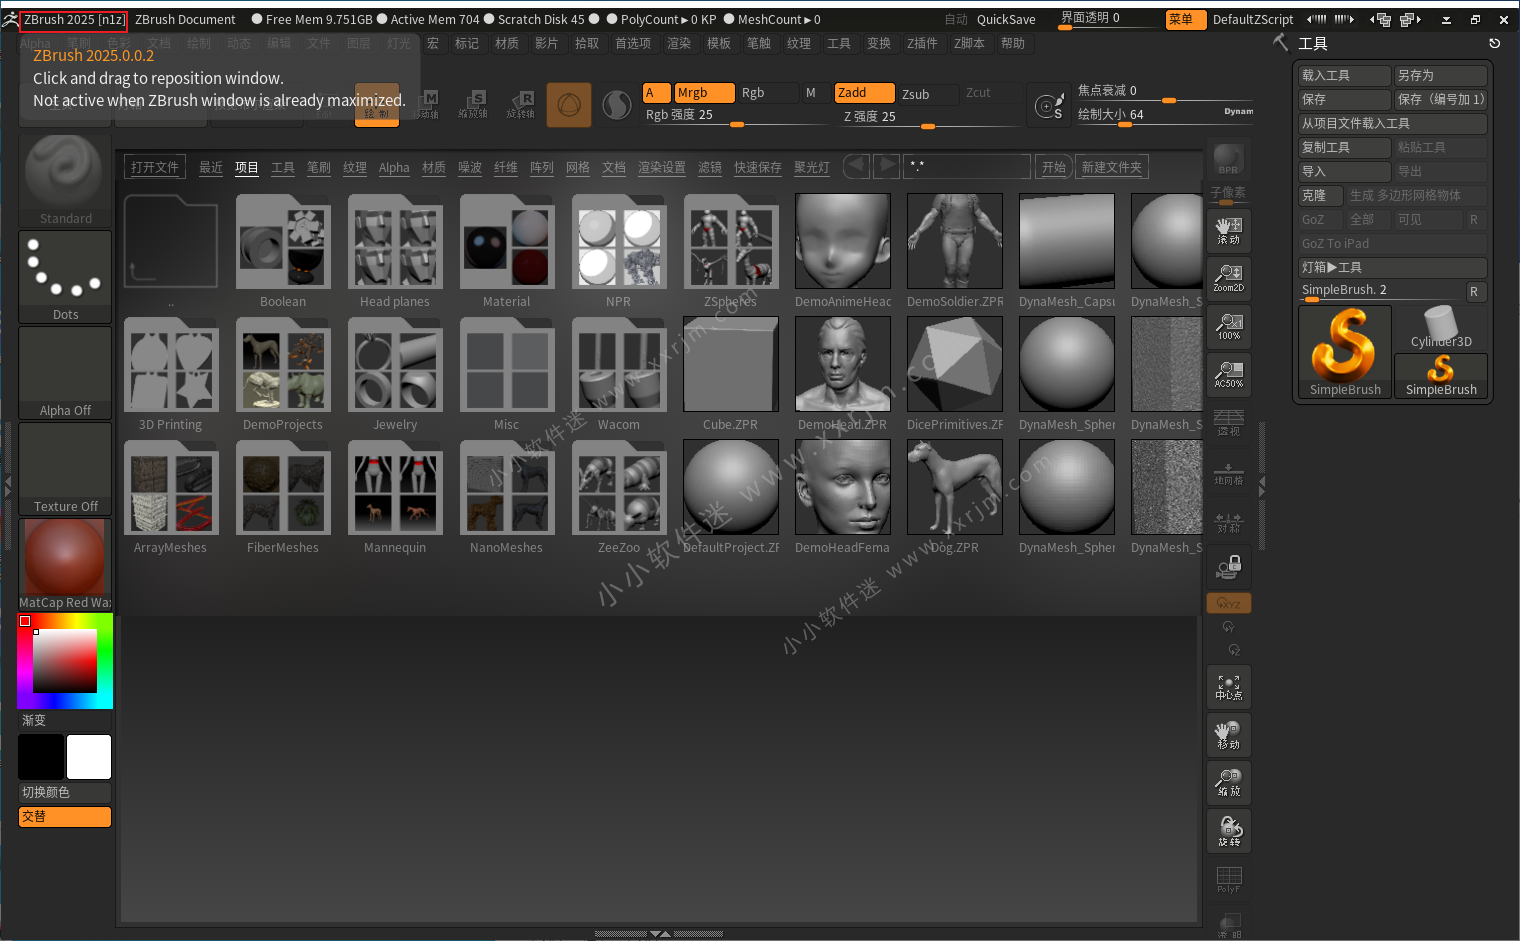1520x941 pixels.
Task: Open the Texture Off selector
Action: pos(65,468)
